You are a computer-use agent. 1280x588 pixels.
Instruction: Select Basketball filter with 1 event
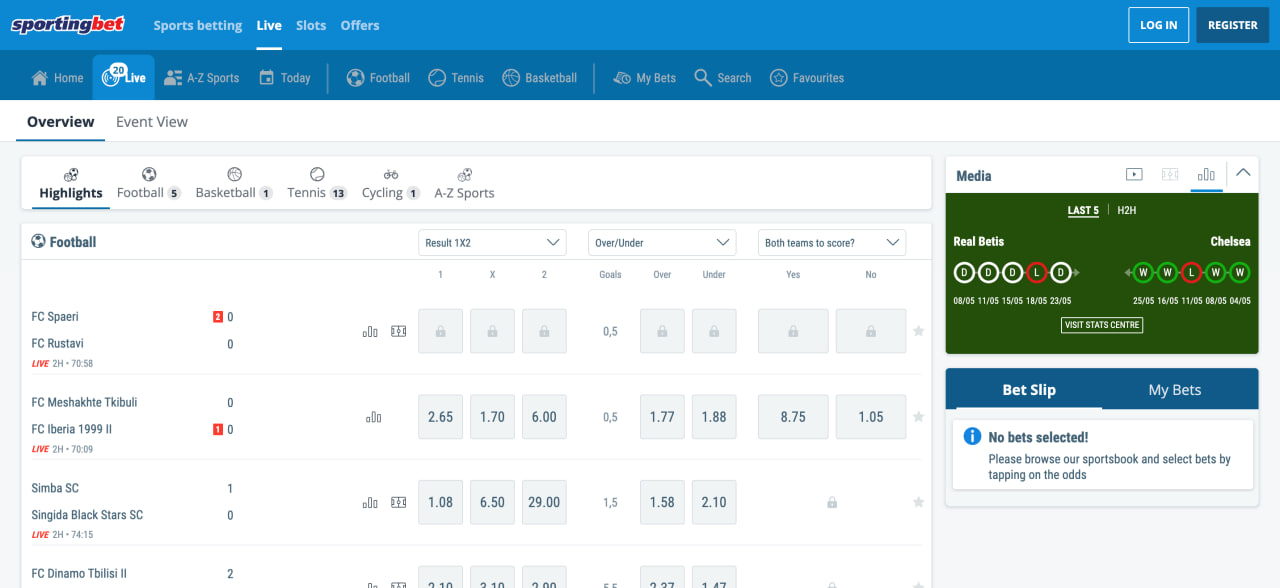click(x=234, y=184)
